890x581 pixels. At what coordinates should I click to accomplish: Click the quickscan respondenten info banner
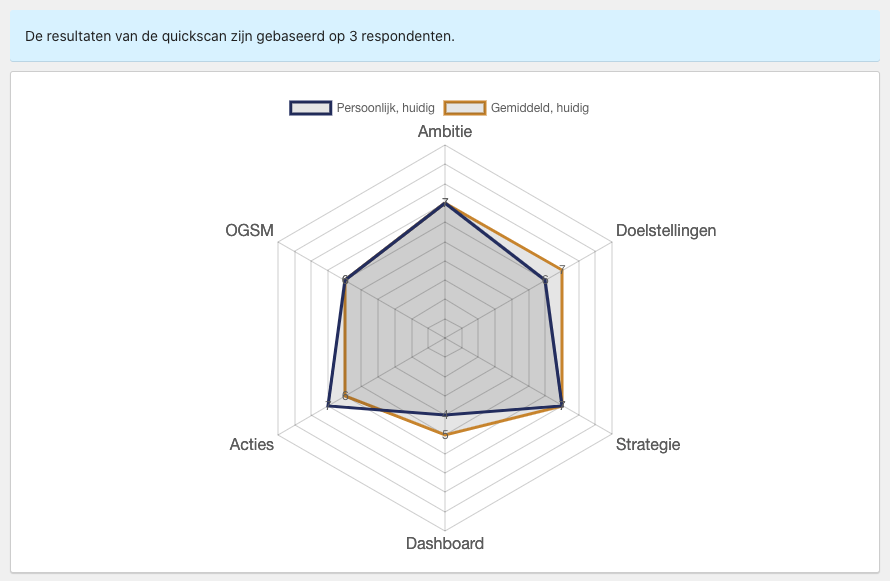[445, 36]
